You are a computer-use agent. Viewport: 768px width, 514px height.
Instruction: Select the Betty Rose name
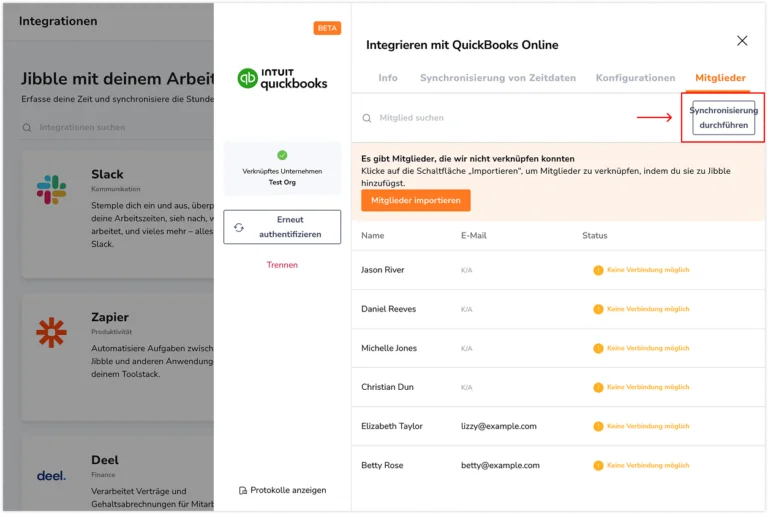(x=382, y=465)
